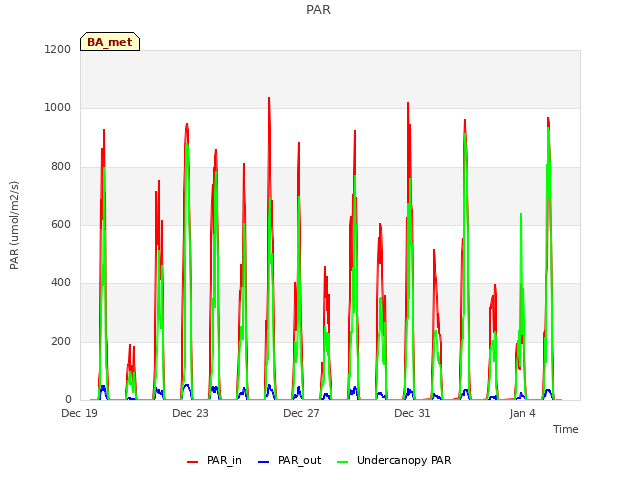640x480 pixels.
Task: Click the 400 y-axis tick label
Action: point(61,283)
